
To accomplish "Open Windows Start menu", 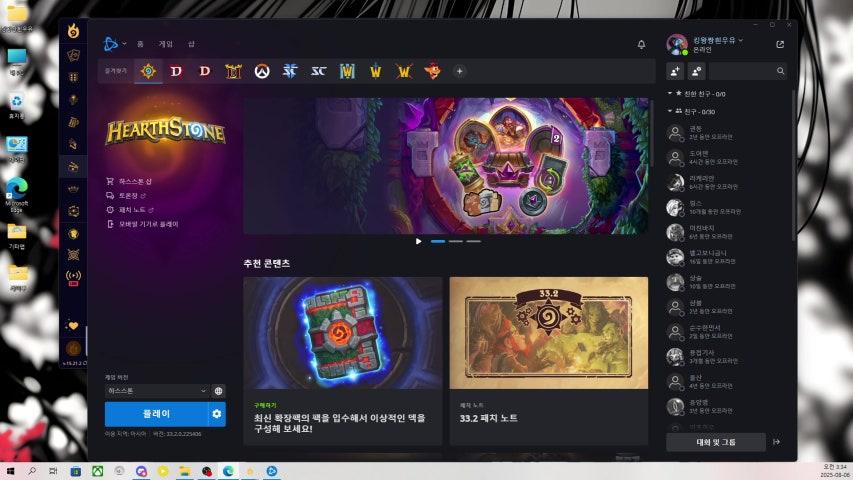I will (x=10, y=471).
